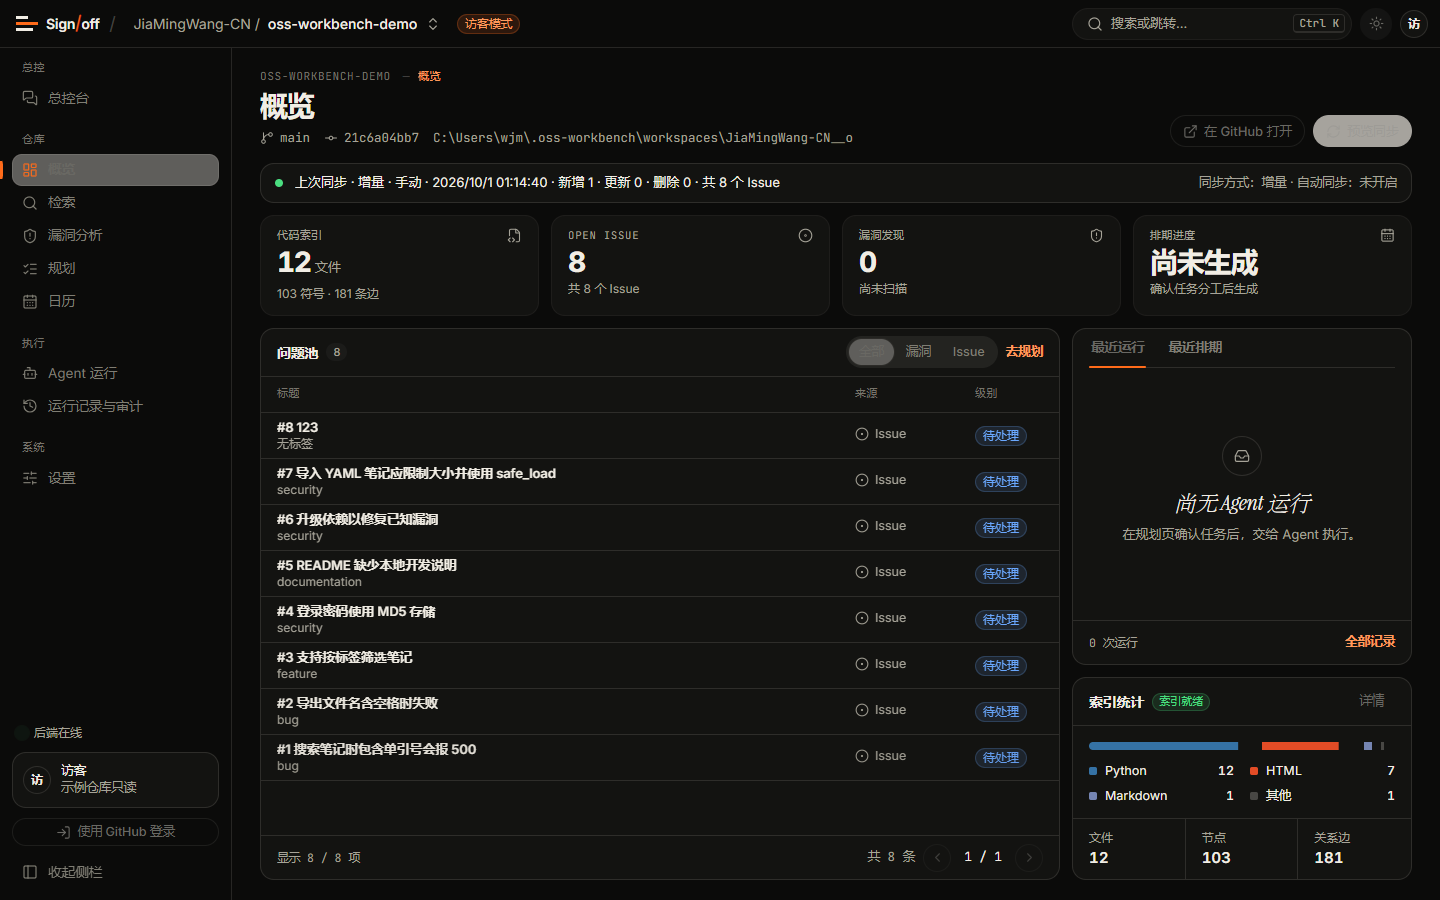Click the 访客模式 badge
The height and width of the screenshot is (900, 1440).
click(488, 24)
